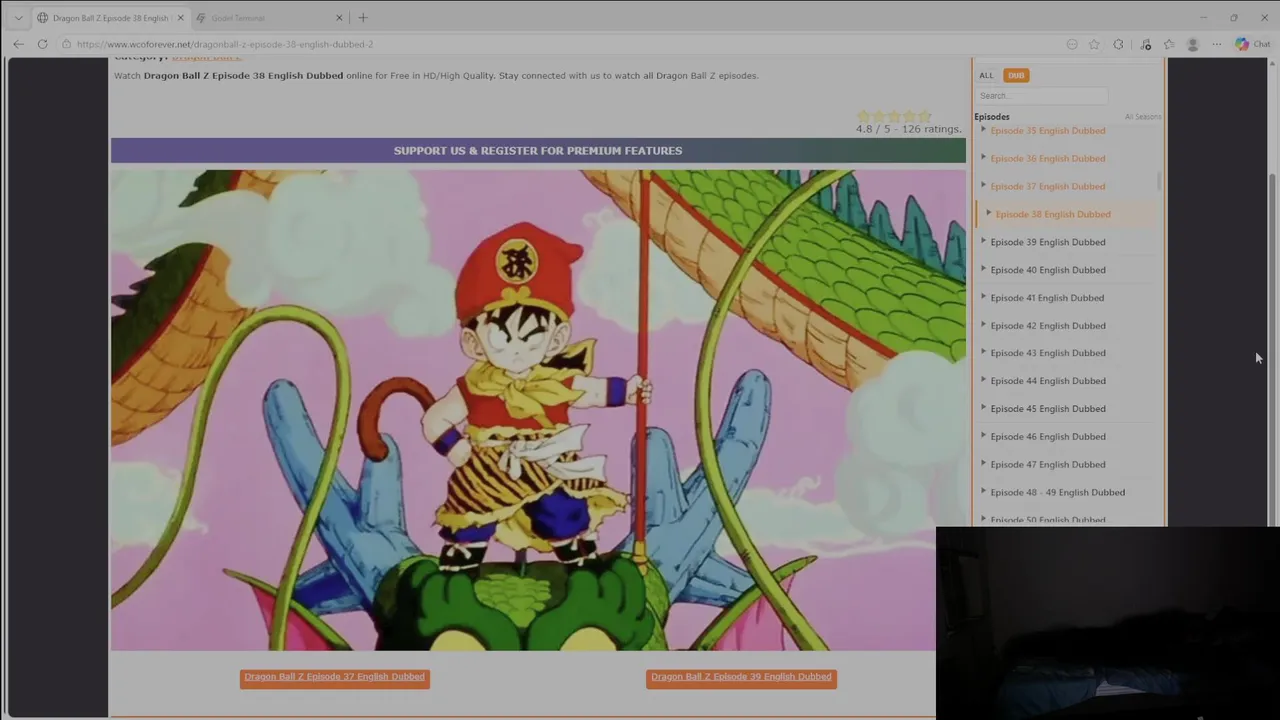Expand arrow beside Episode 44 English Dubbed
The image size is (1280, 720).
[x=984, y=380]
